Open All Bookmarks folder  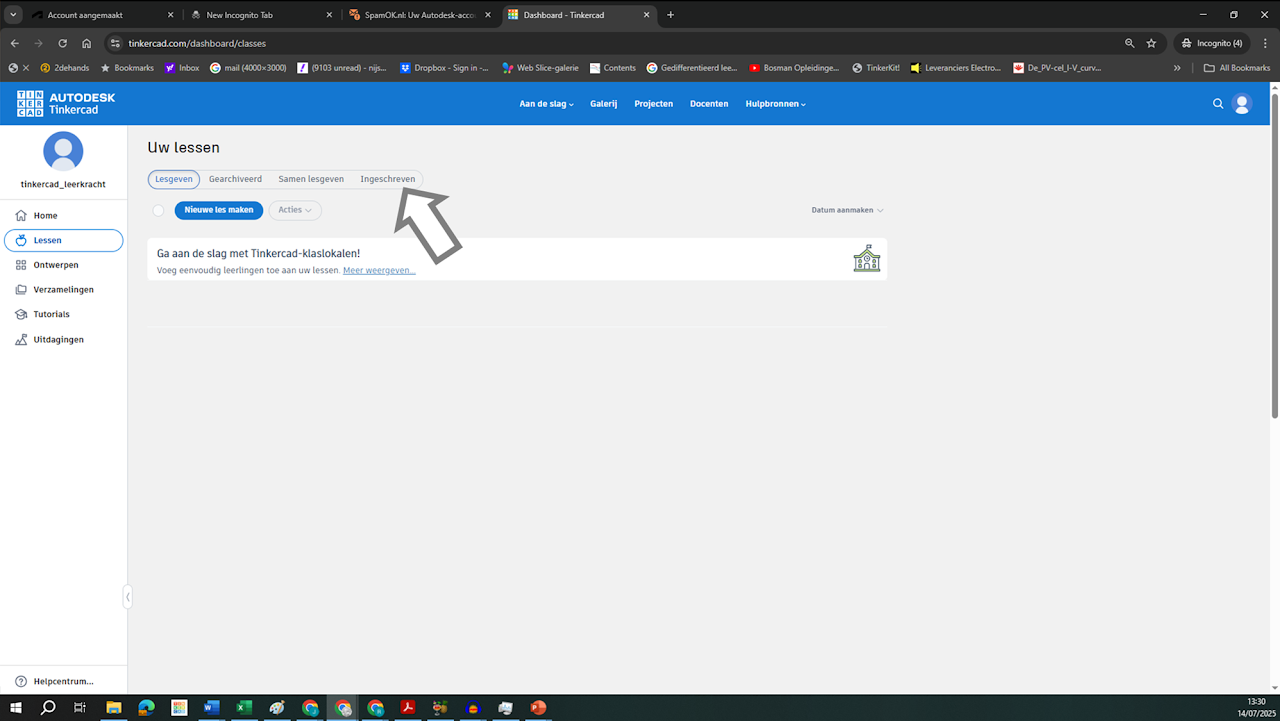tap(1237, 68)
